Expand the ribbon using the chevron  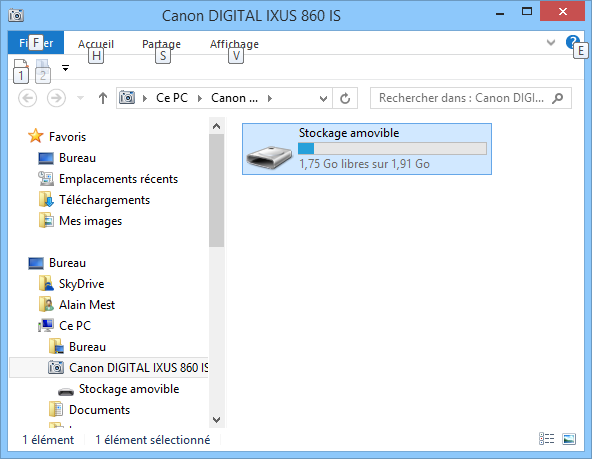551,42
